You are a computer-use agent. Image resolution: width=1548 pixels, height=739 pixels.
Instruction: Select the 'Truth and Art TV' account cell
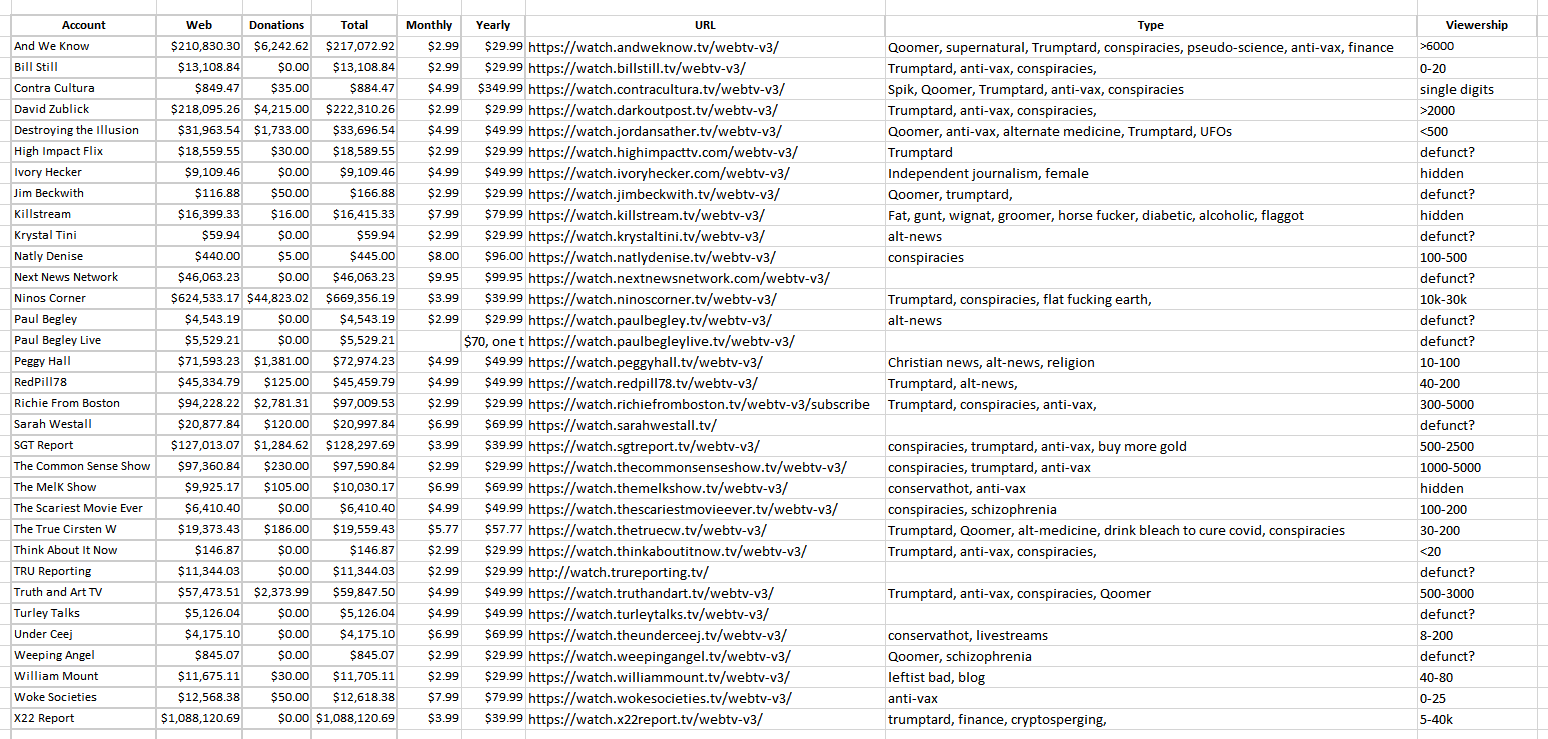tap(83, 592)
